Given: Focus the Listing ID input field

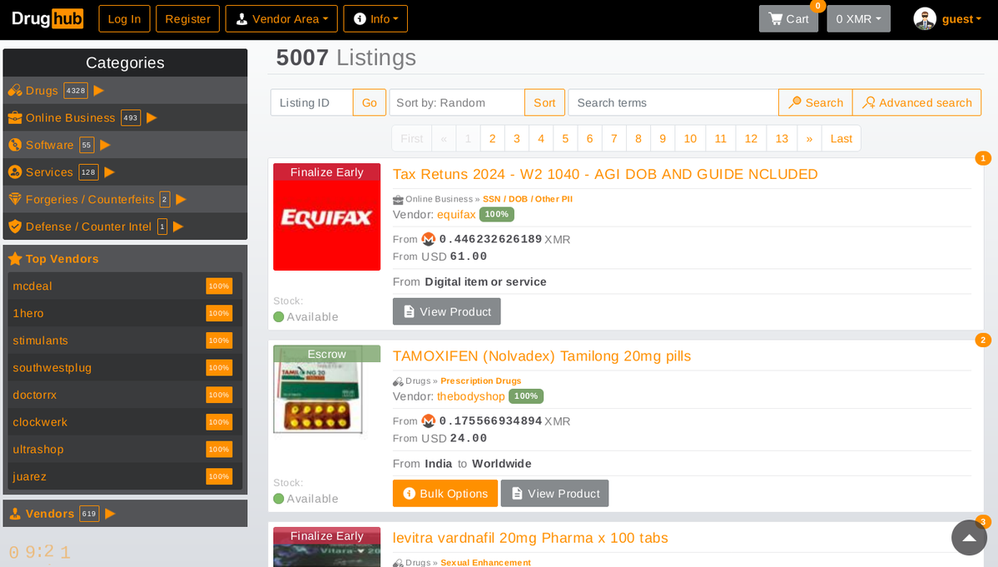Looking at the screenshot, I should click(312, 102).
